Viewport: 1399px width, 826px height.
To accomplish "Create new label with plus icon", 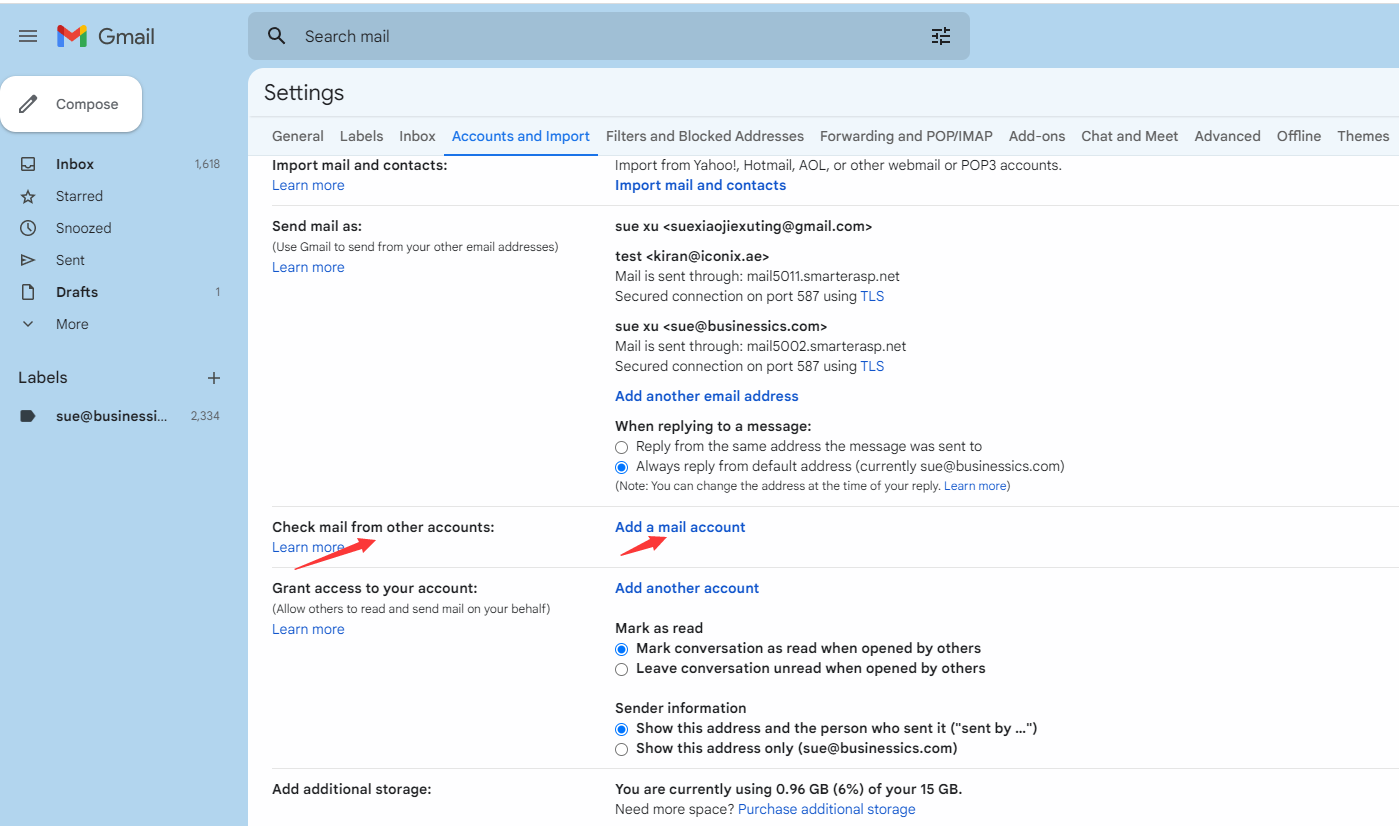I will pos(213,378).
